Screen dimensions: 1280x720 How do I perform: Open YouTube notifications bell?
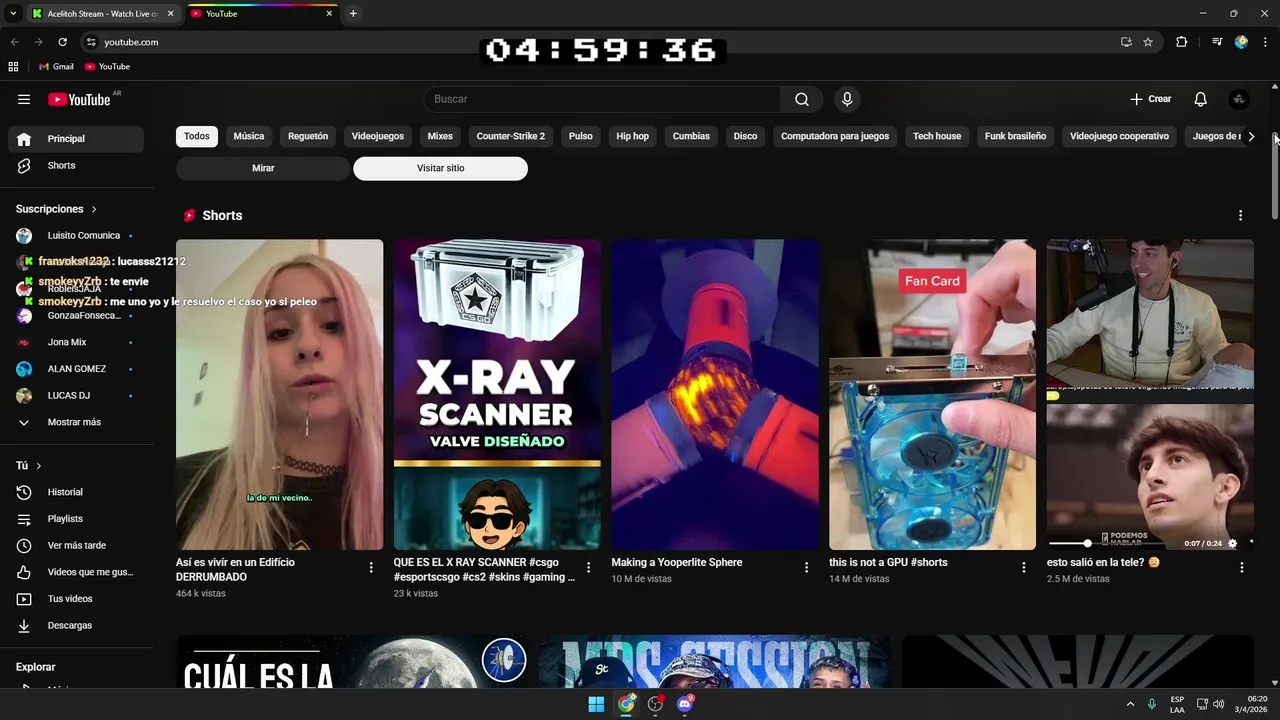pyautogui.click(x=1201, y=99)
